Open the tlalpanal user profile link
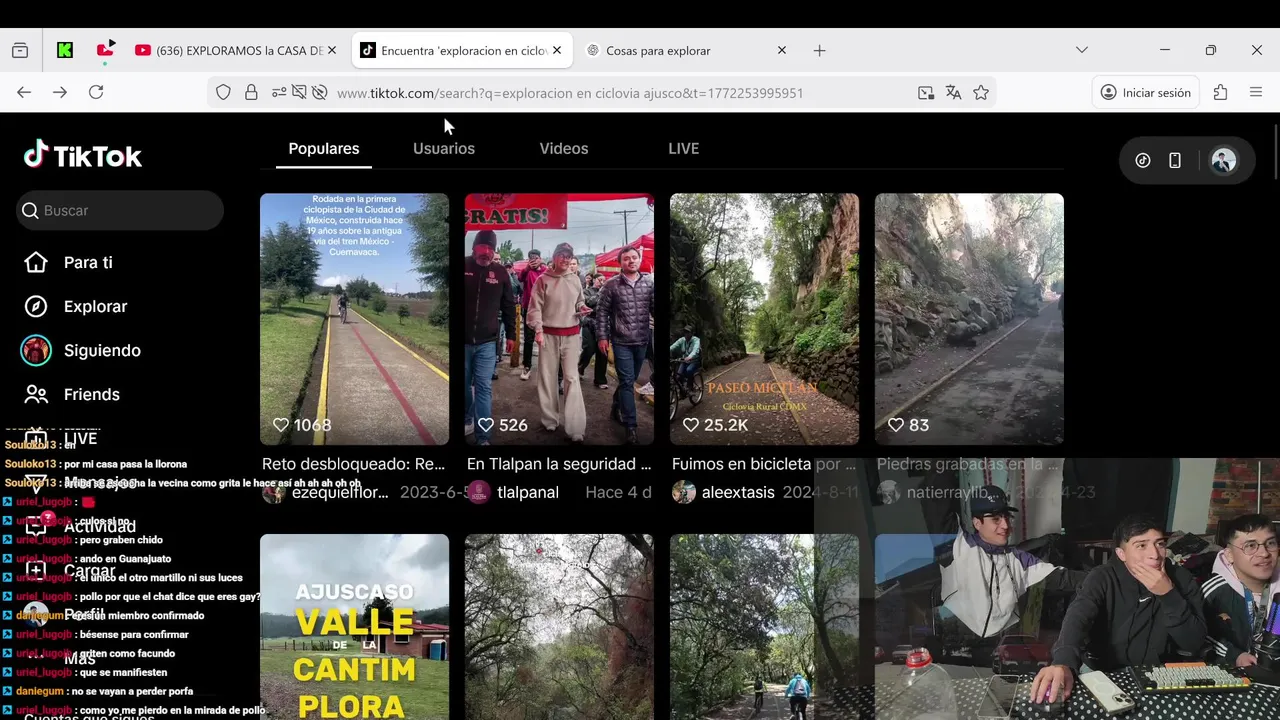The image size is (1280, 720). [x=528, y=492]
